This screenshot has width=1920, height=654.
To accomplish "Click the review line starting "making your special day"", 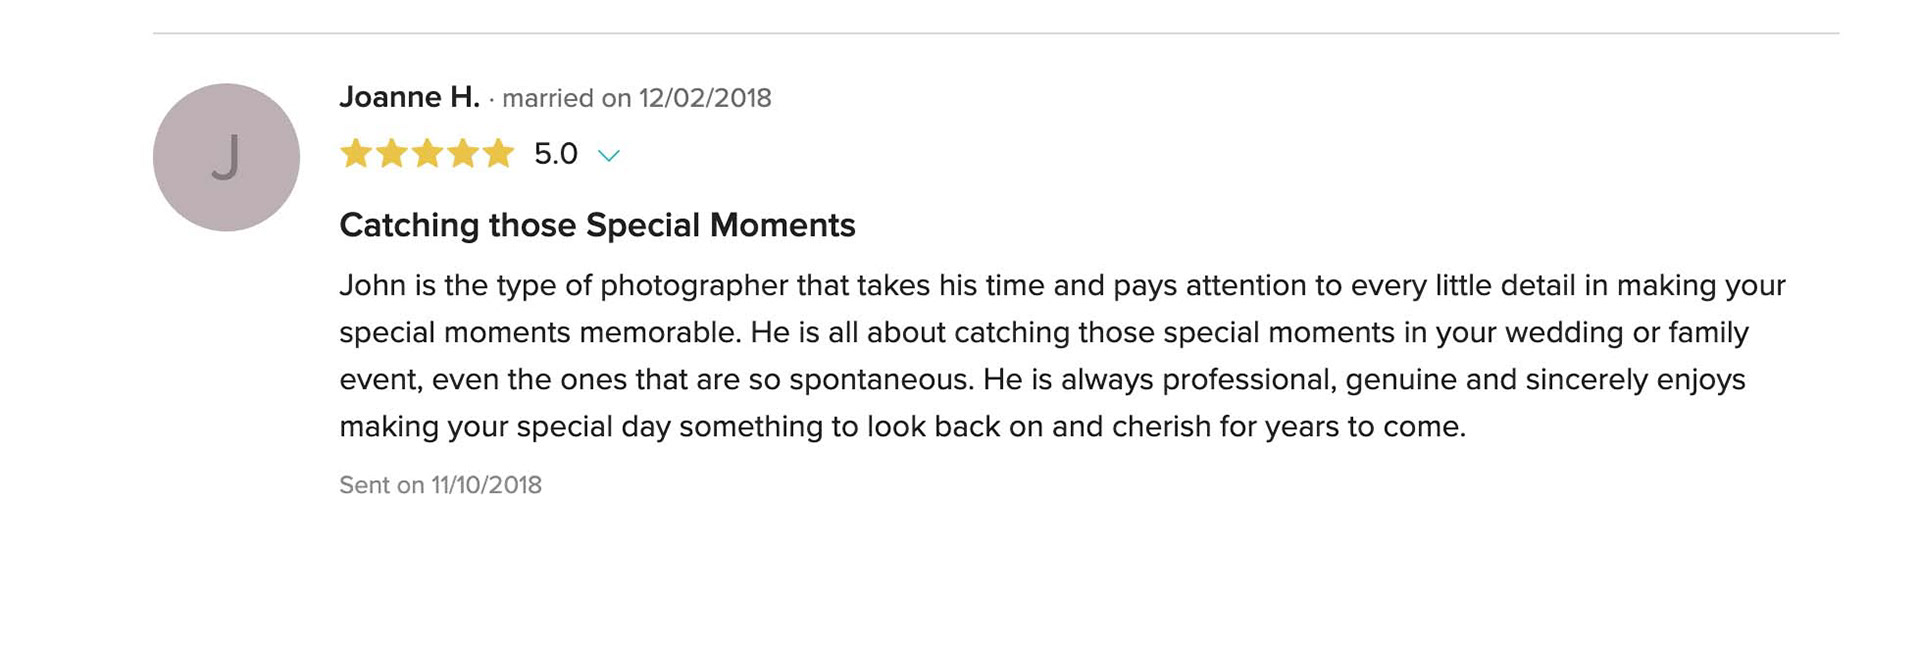I will [x=901, y=427].
